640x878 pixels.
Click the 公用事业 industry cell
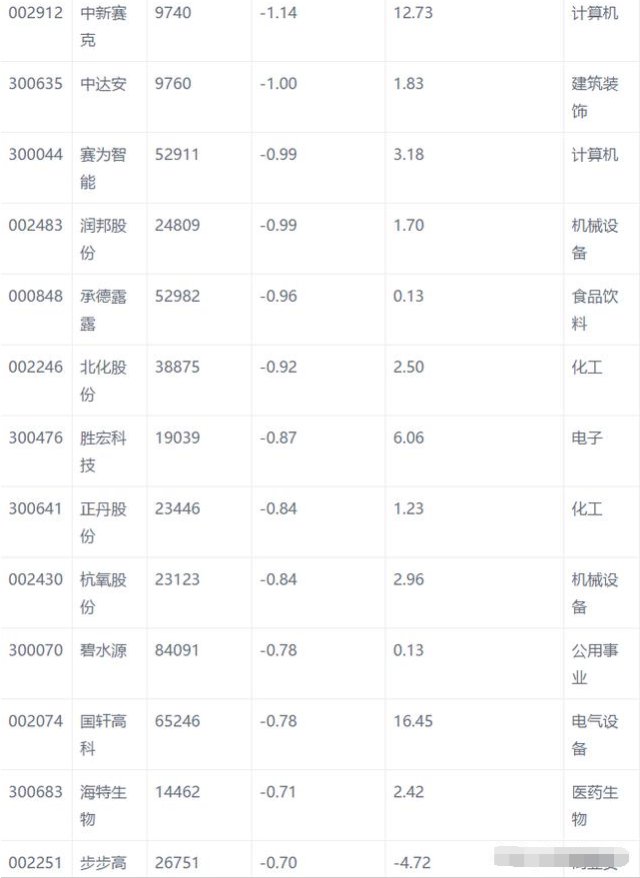pos(594,664)
